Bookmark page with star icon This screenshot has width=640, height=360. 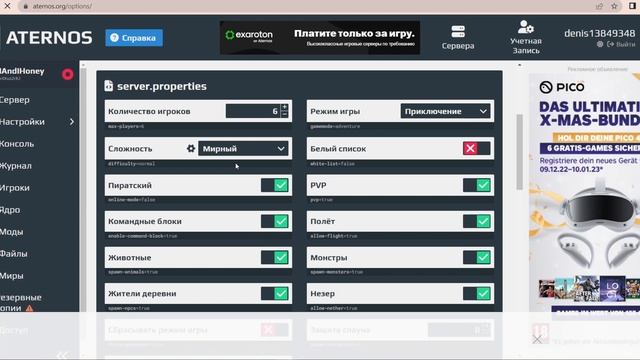614,6
